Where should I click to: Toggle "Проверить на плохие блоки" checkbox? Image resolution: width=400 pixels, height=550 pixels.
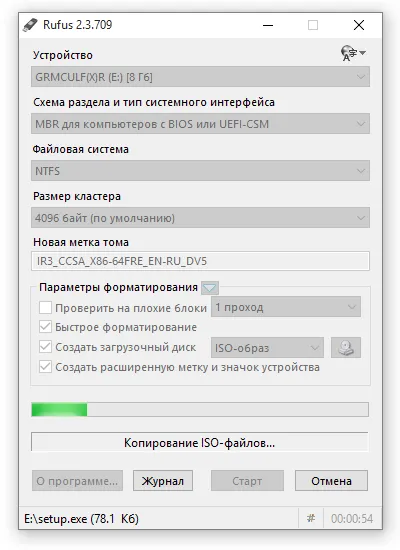point(45,308)
